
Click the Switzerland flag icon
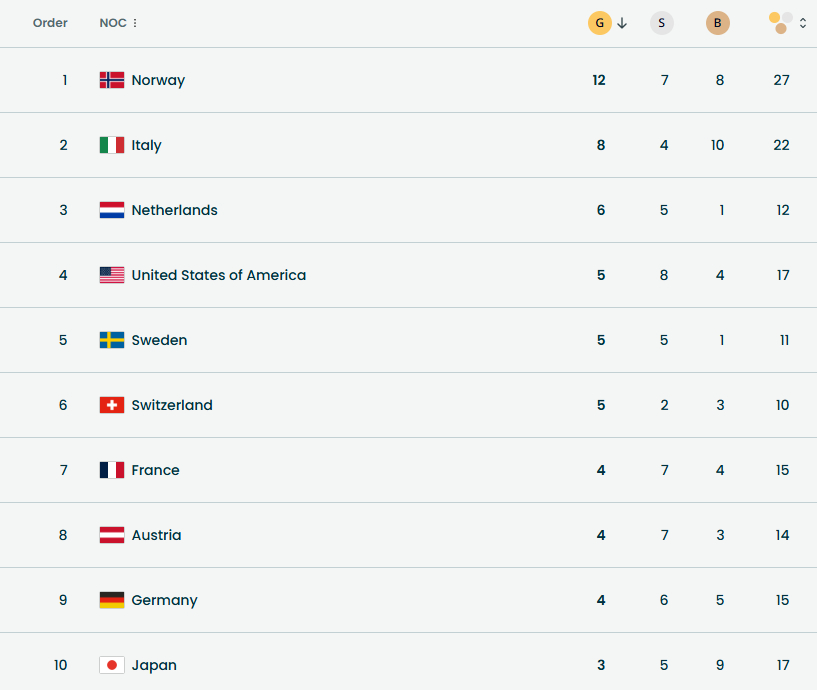112,405
